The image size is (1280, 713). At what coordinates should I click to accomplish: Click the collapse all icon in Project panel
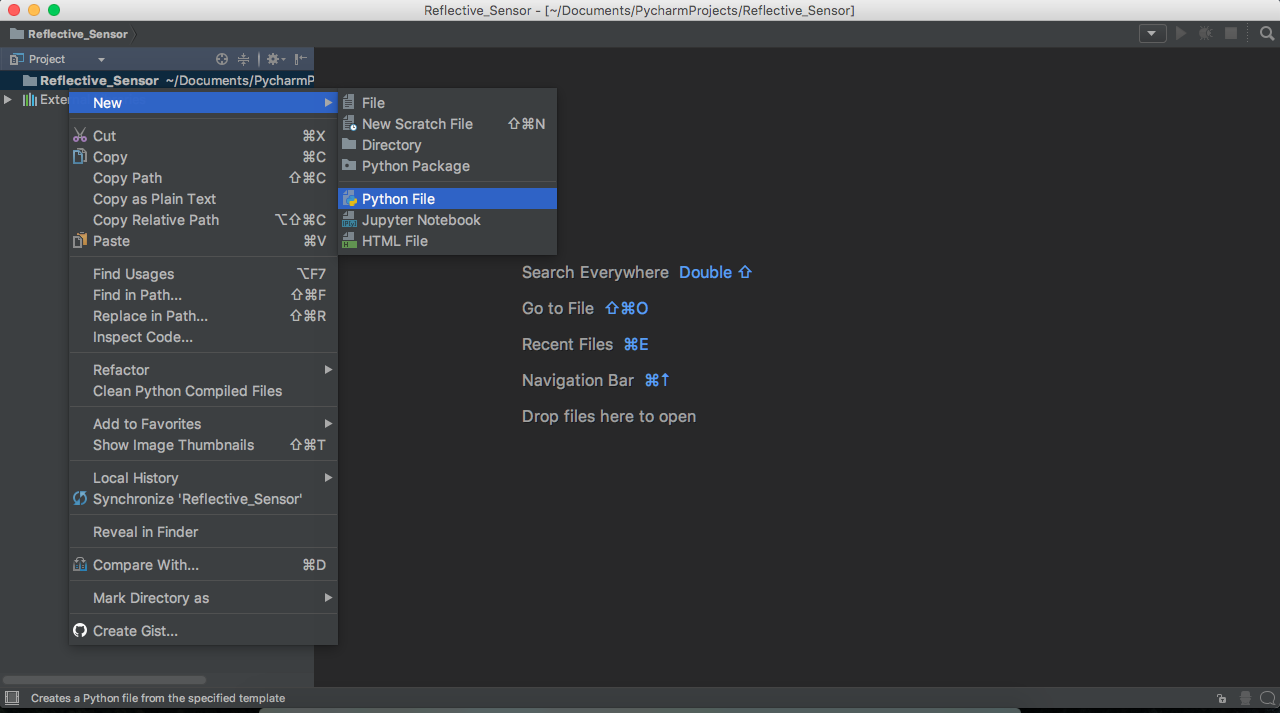(243, 59)
